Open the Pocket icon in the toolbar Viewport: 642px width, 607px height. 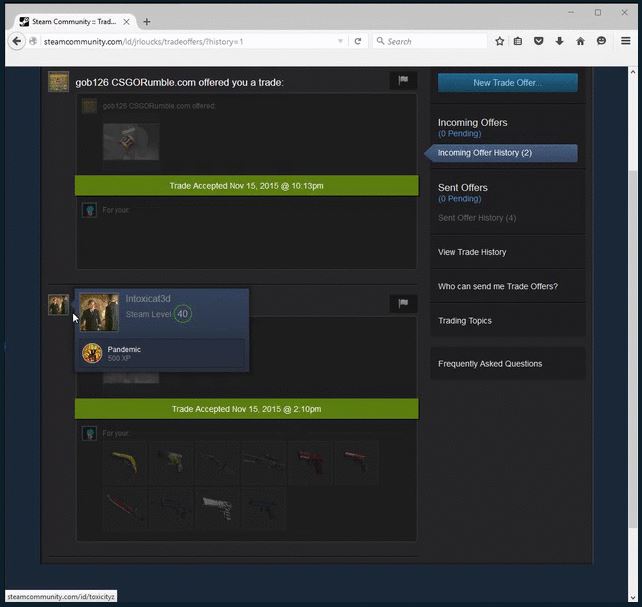coord(538,41)
